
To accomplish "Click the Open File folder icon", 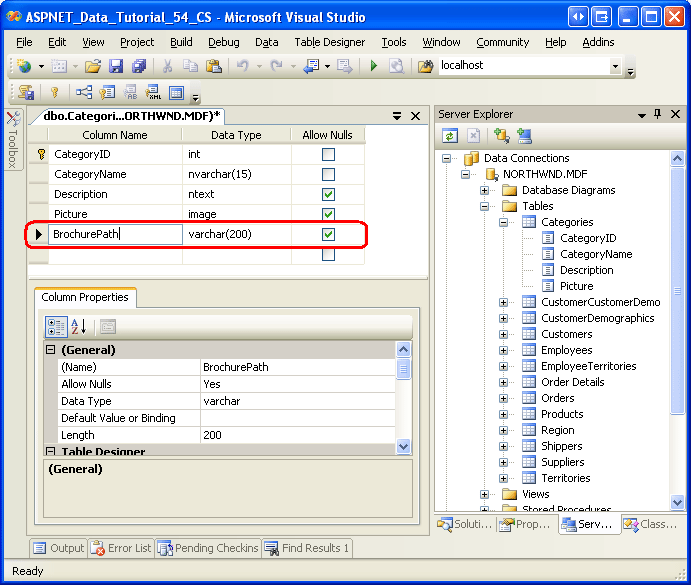I will [x=92, y=66].
